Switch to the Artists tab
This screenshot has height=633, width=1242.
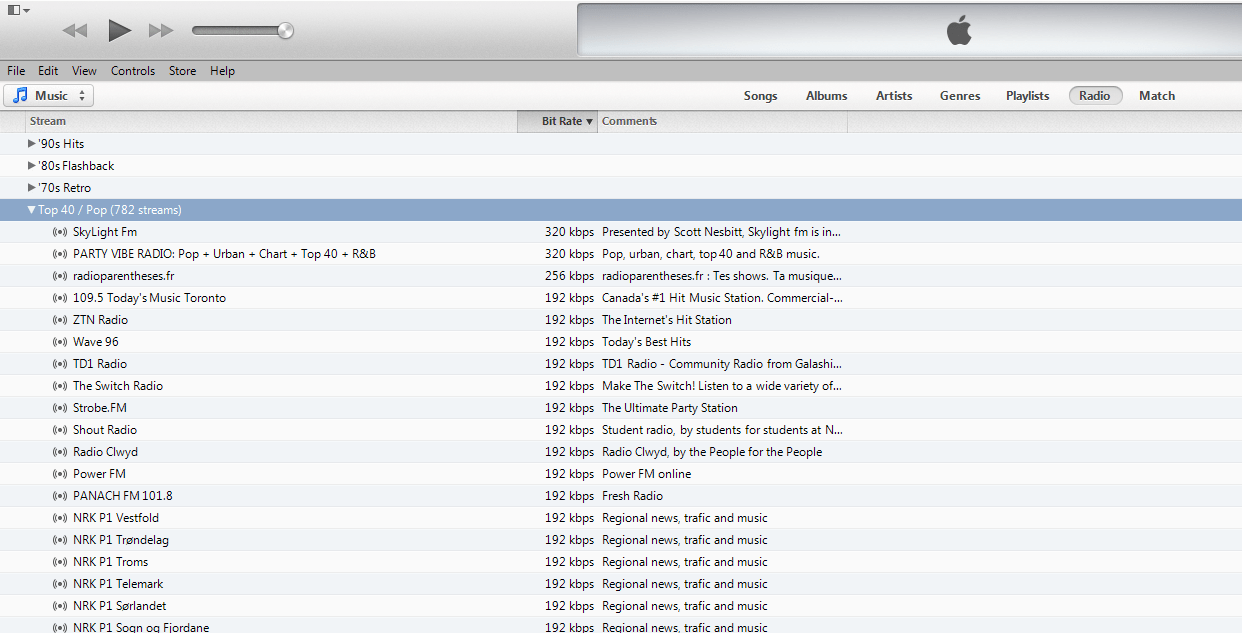pyautogui.click(x=894, y=96)
